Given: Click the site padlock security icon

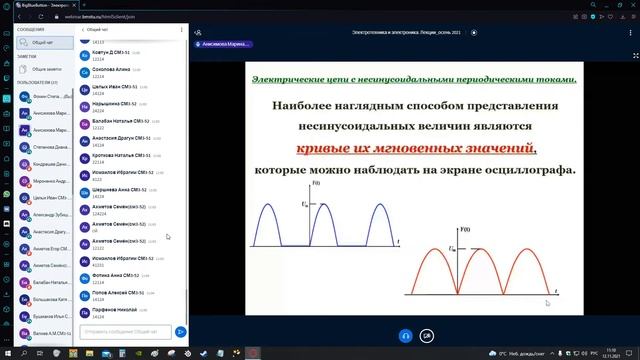Looking at the screenshot, I should pos(57,17).
